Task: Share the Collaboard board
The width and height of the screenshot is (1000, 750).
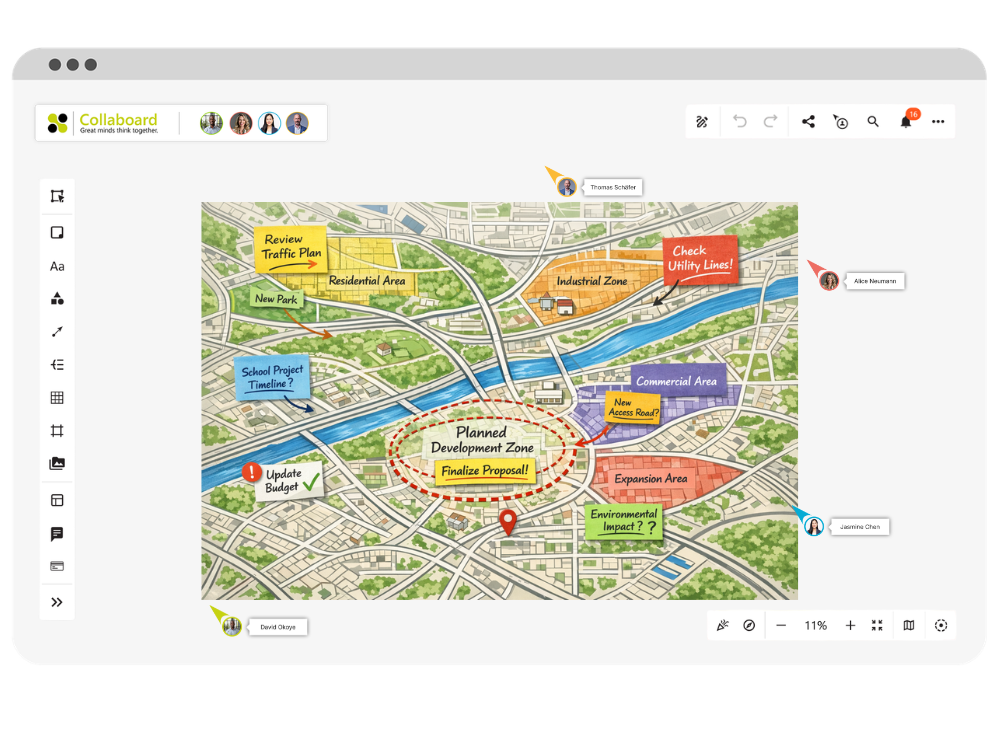Action: (807, 120)
